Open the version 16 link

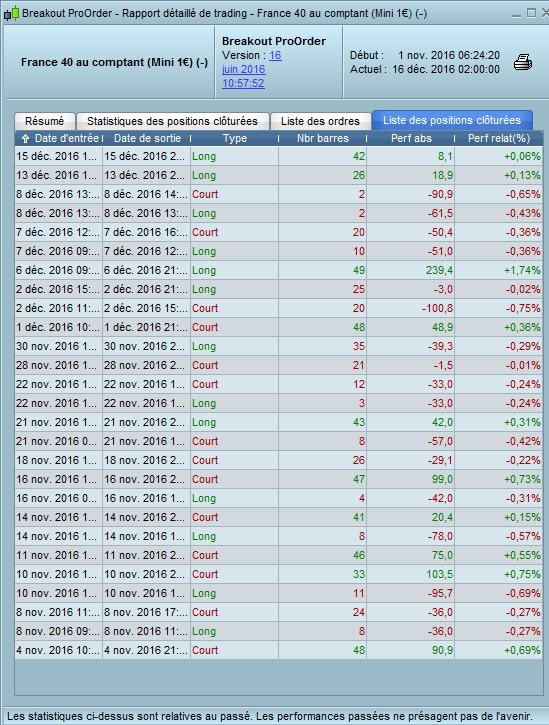click(275, 55)
